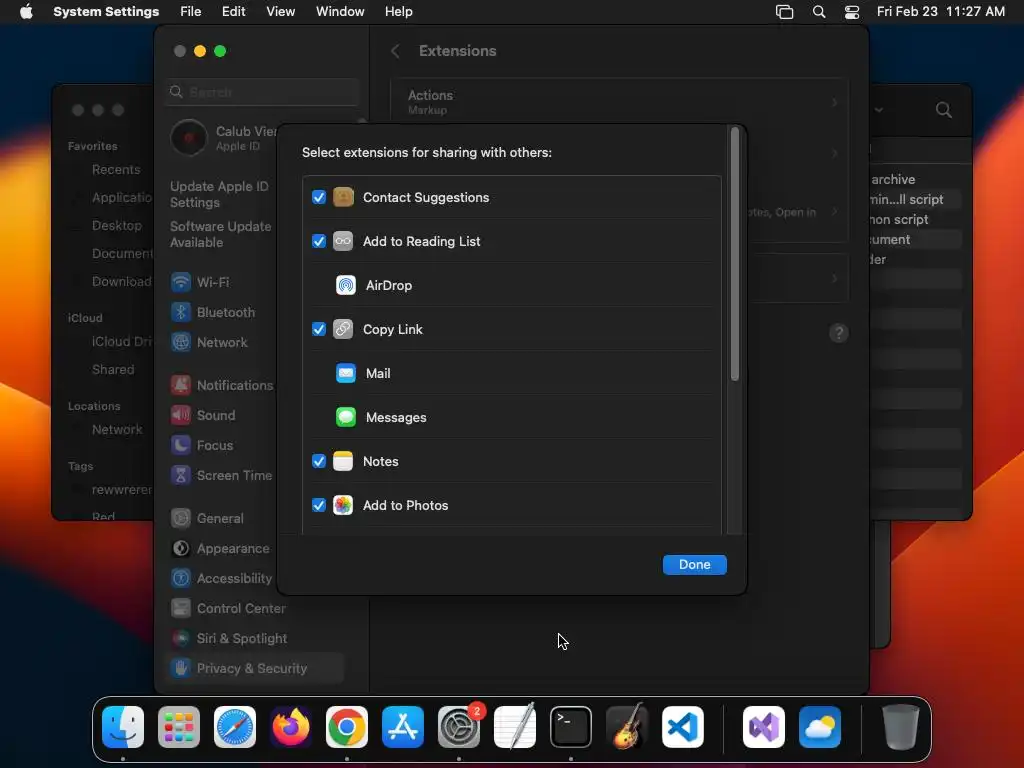The width and height of the screenshot is (1024, 768).
Task: Select Recents in the Finder sidebar
Action: click(x=116, y=170)
